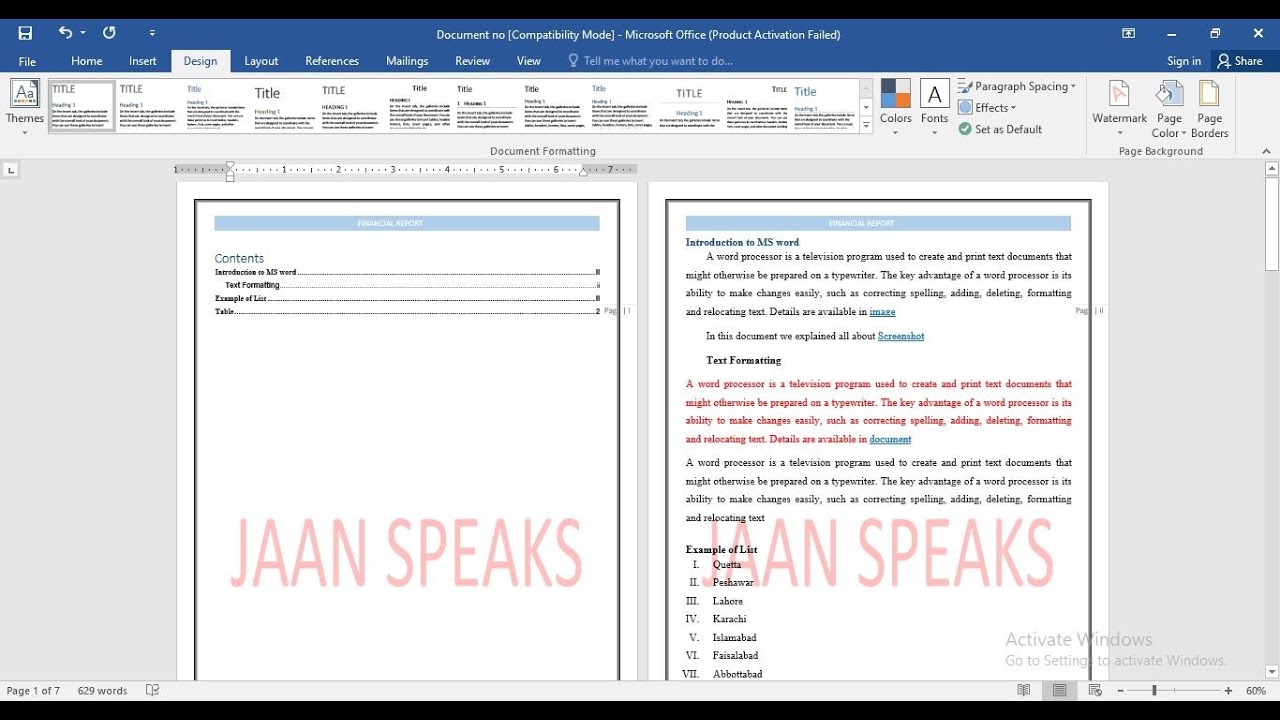Switch to the Home tab

click(x=86, y=61)
